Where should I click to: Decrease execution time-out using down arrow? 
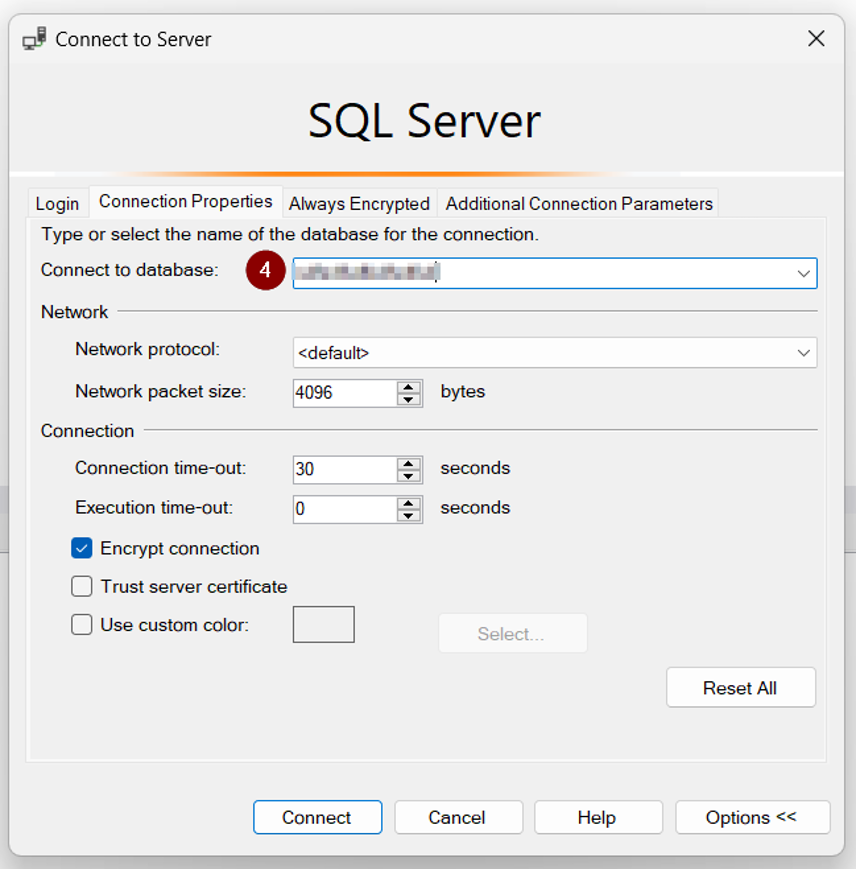tap(408, 516)
